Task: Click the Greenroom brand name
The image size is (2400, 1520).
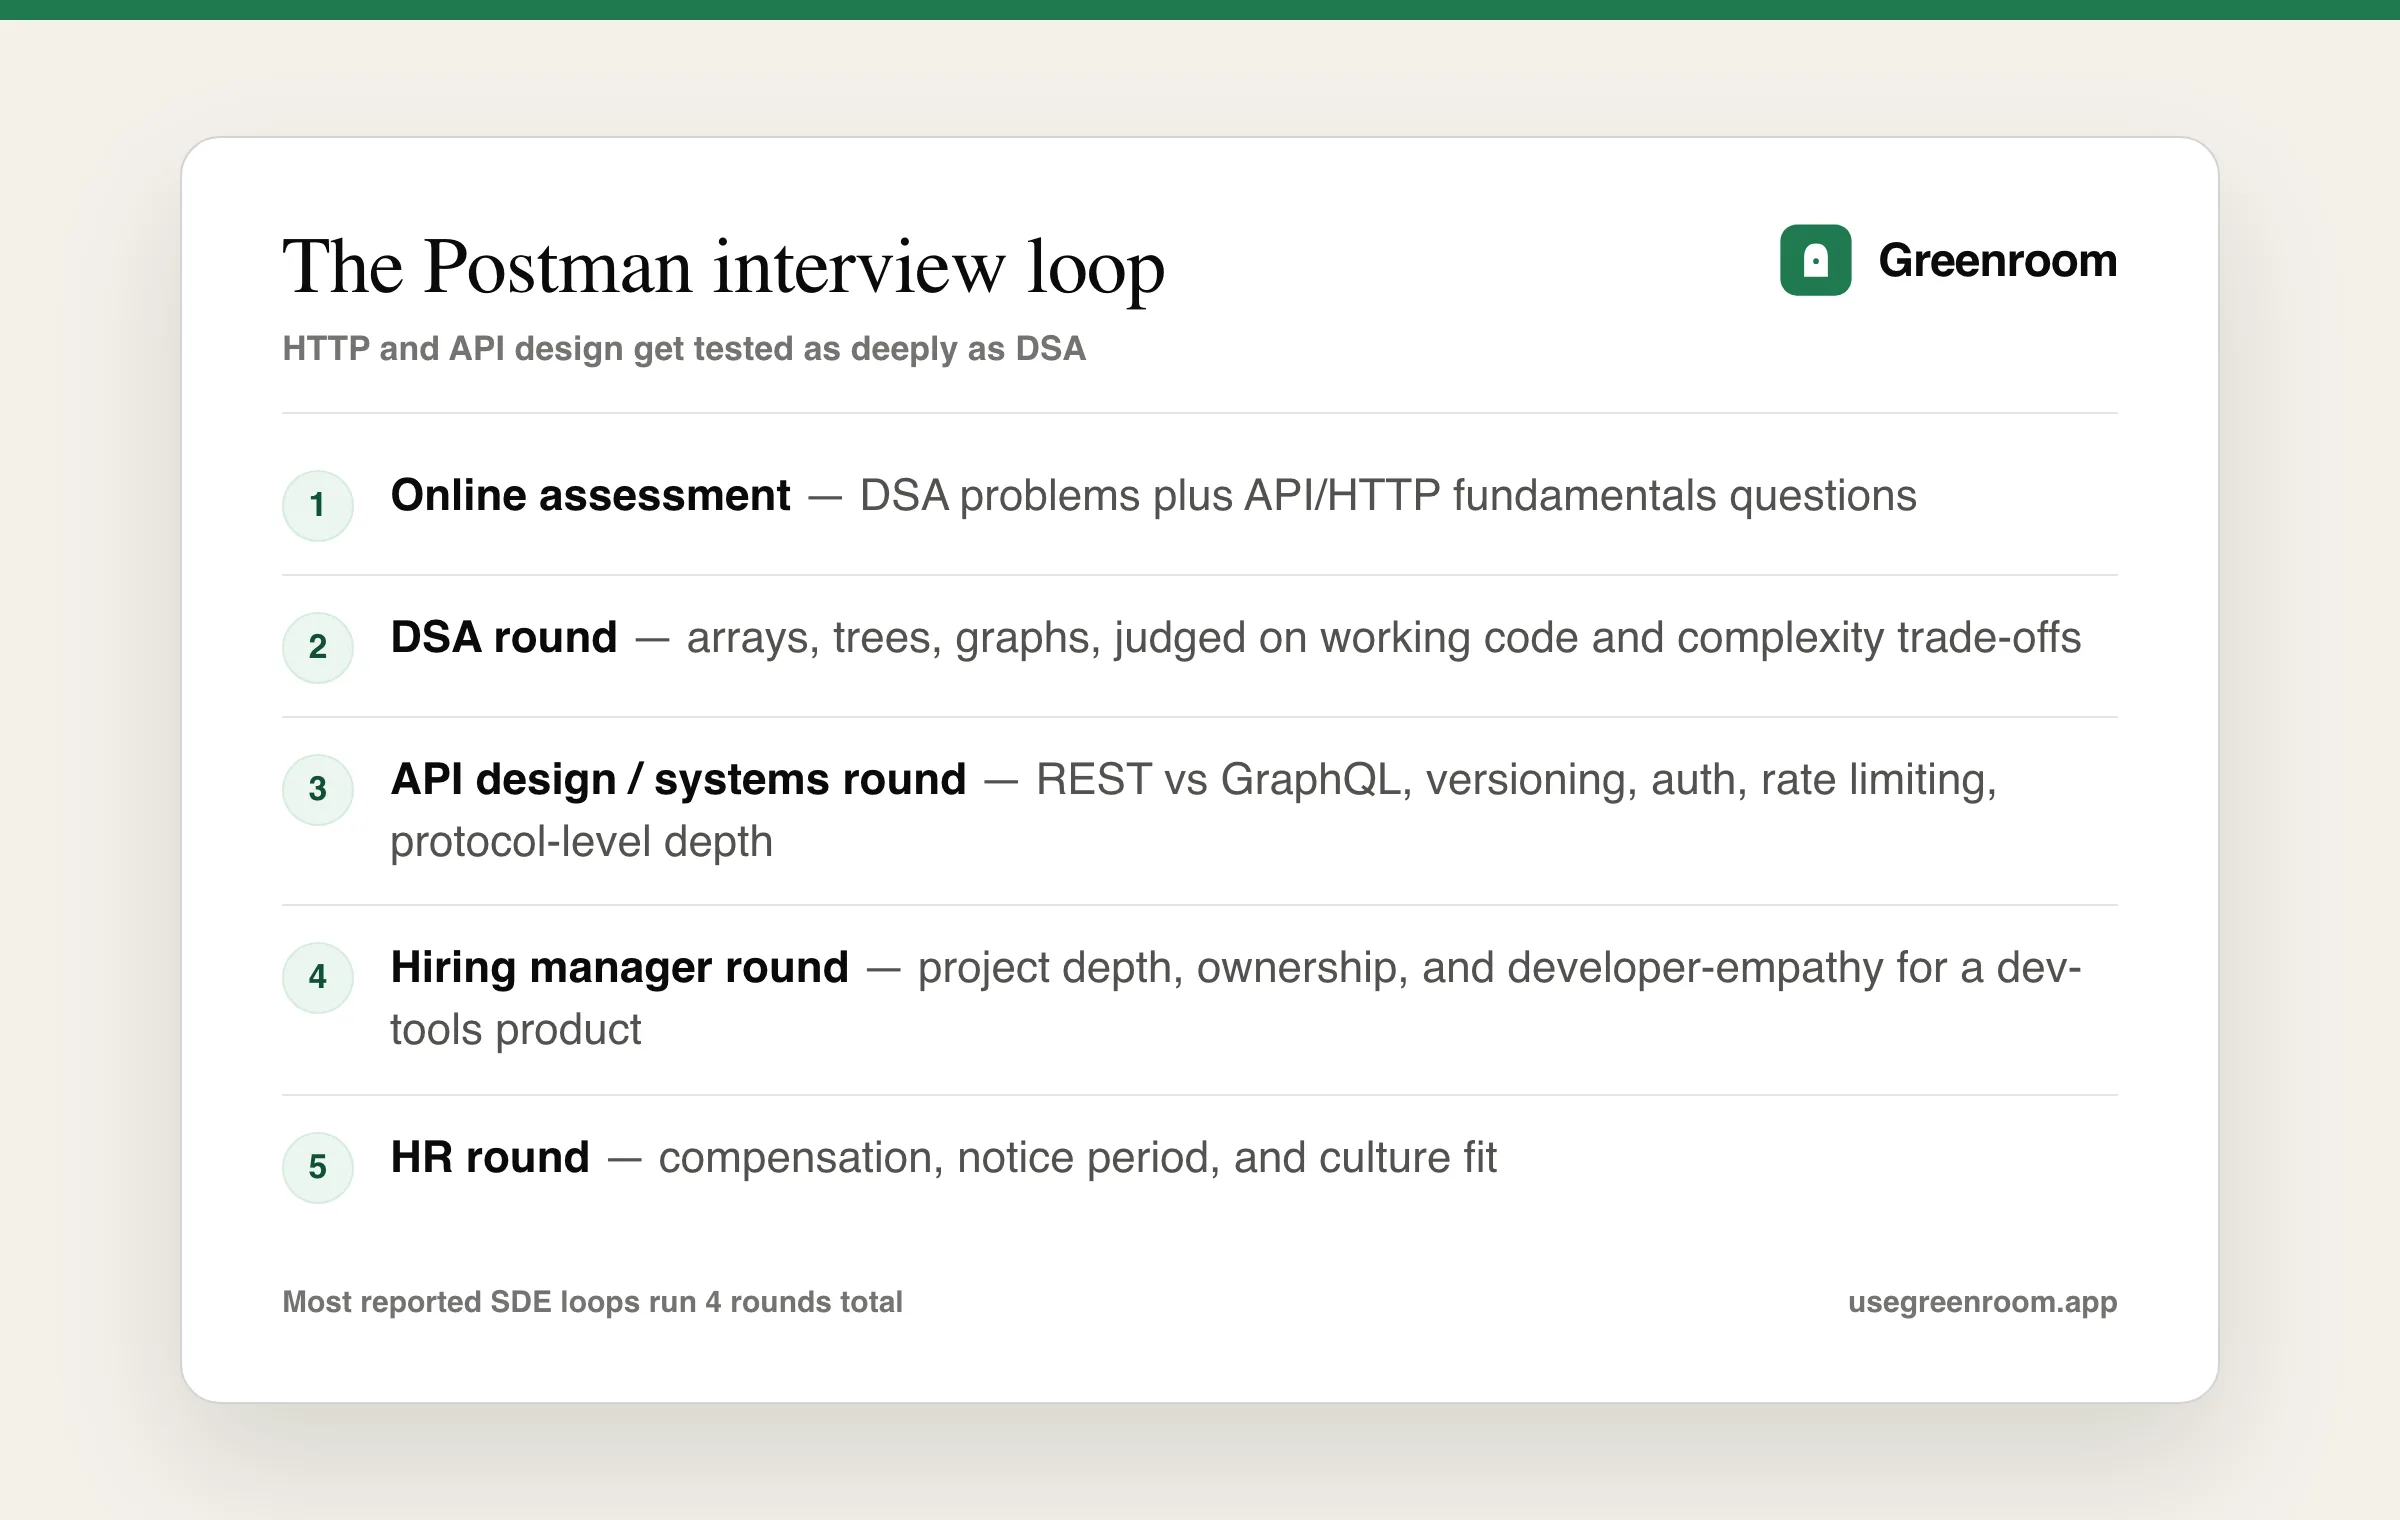Action: [1997, 261]
